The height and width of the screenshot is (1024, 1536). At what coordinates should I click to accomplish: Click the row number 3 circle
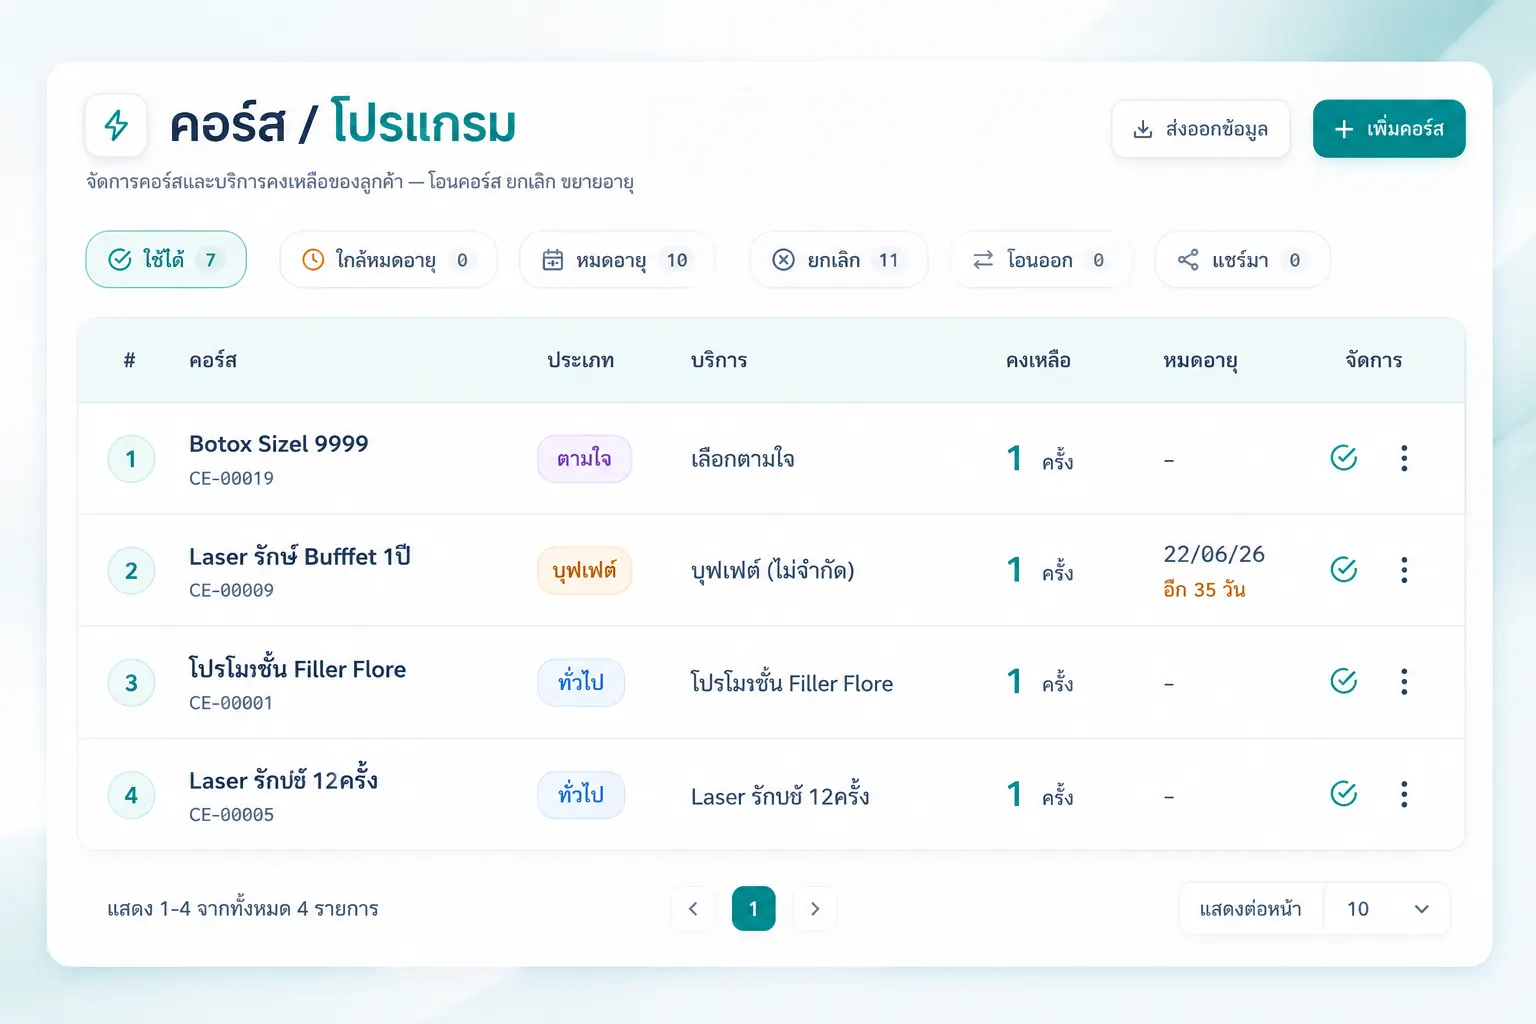tap(131, 683)
